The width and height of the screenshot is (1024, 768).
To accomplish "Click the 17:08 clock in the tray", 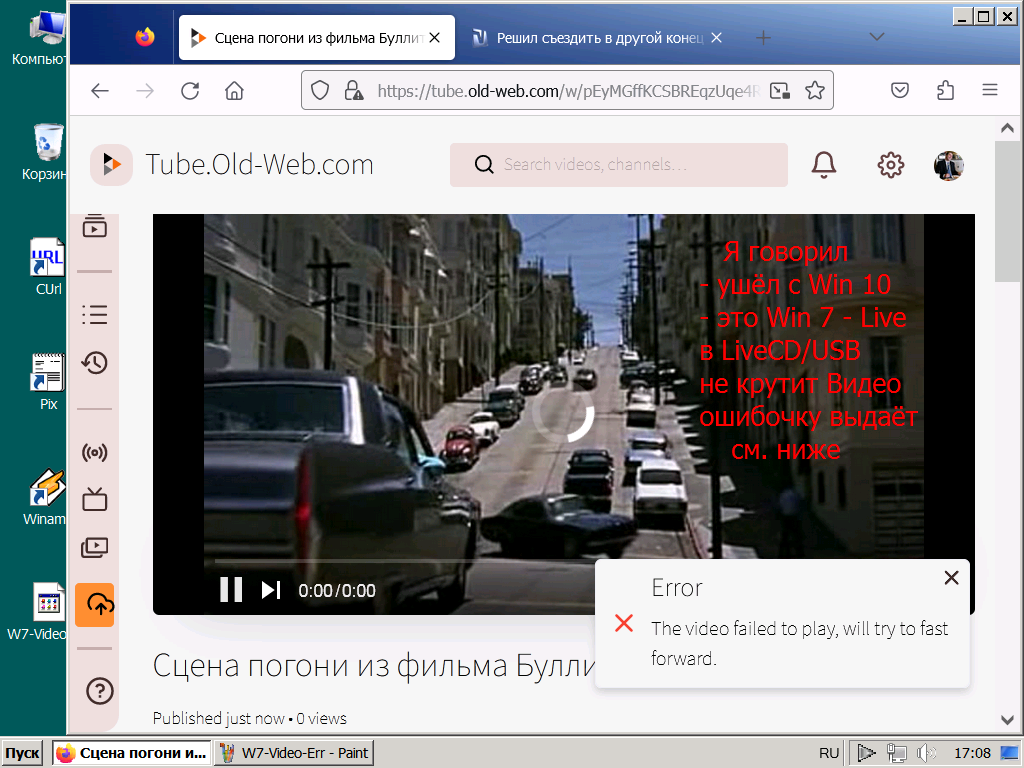I will tap(972, 753).
